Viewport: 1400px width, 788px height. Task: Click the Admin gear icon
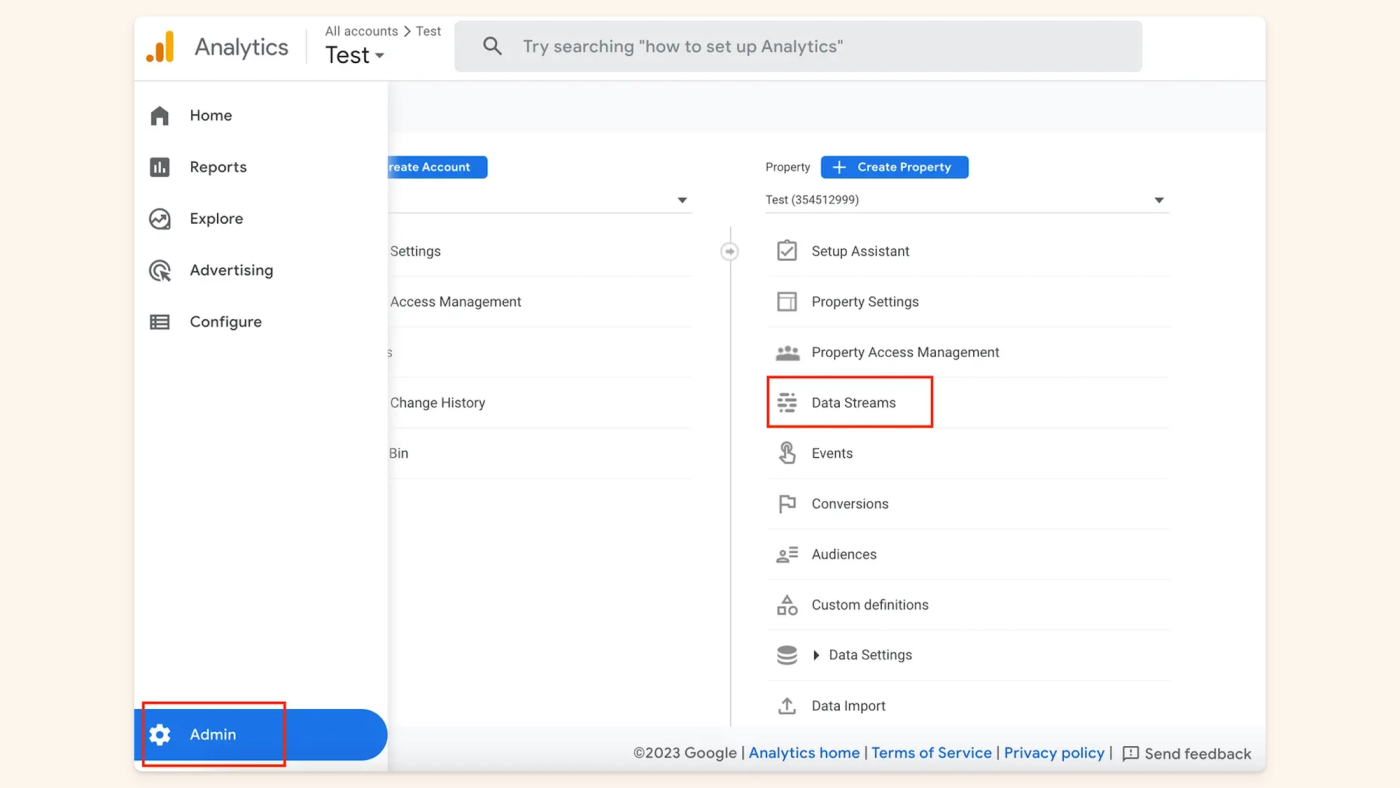pyautogui.click(x=160, y=735)
